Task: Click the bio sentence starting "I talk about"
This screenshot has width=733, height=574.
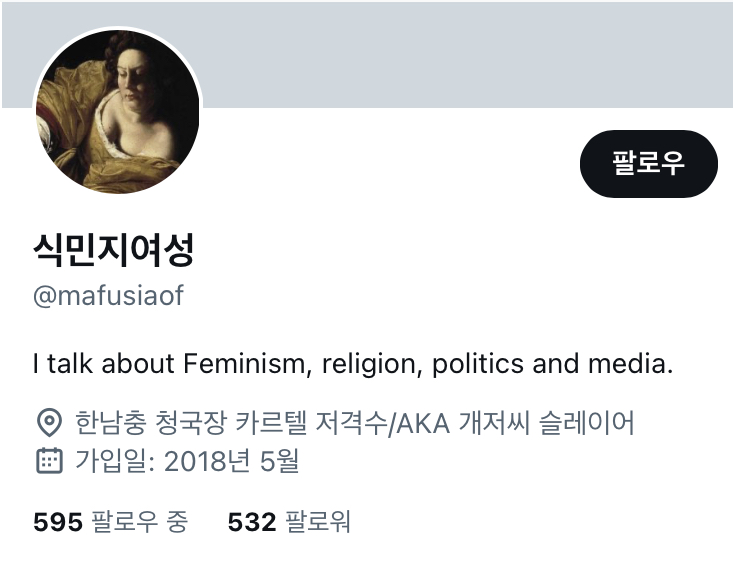Action: (353, 363)
